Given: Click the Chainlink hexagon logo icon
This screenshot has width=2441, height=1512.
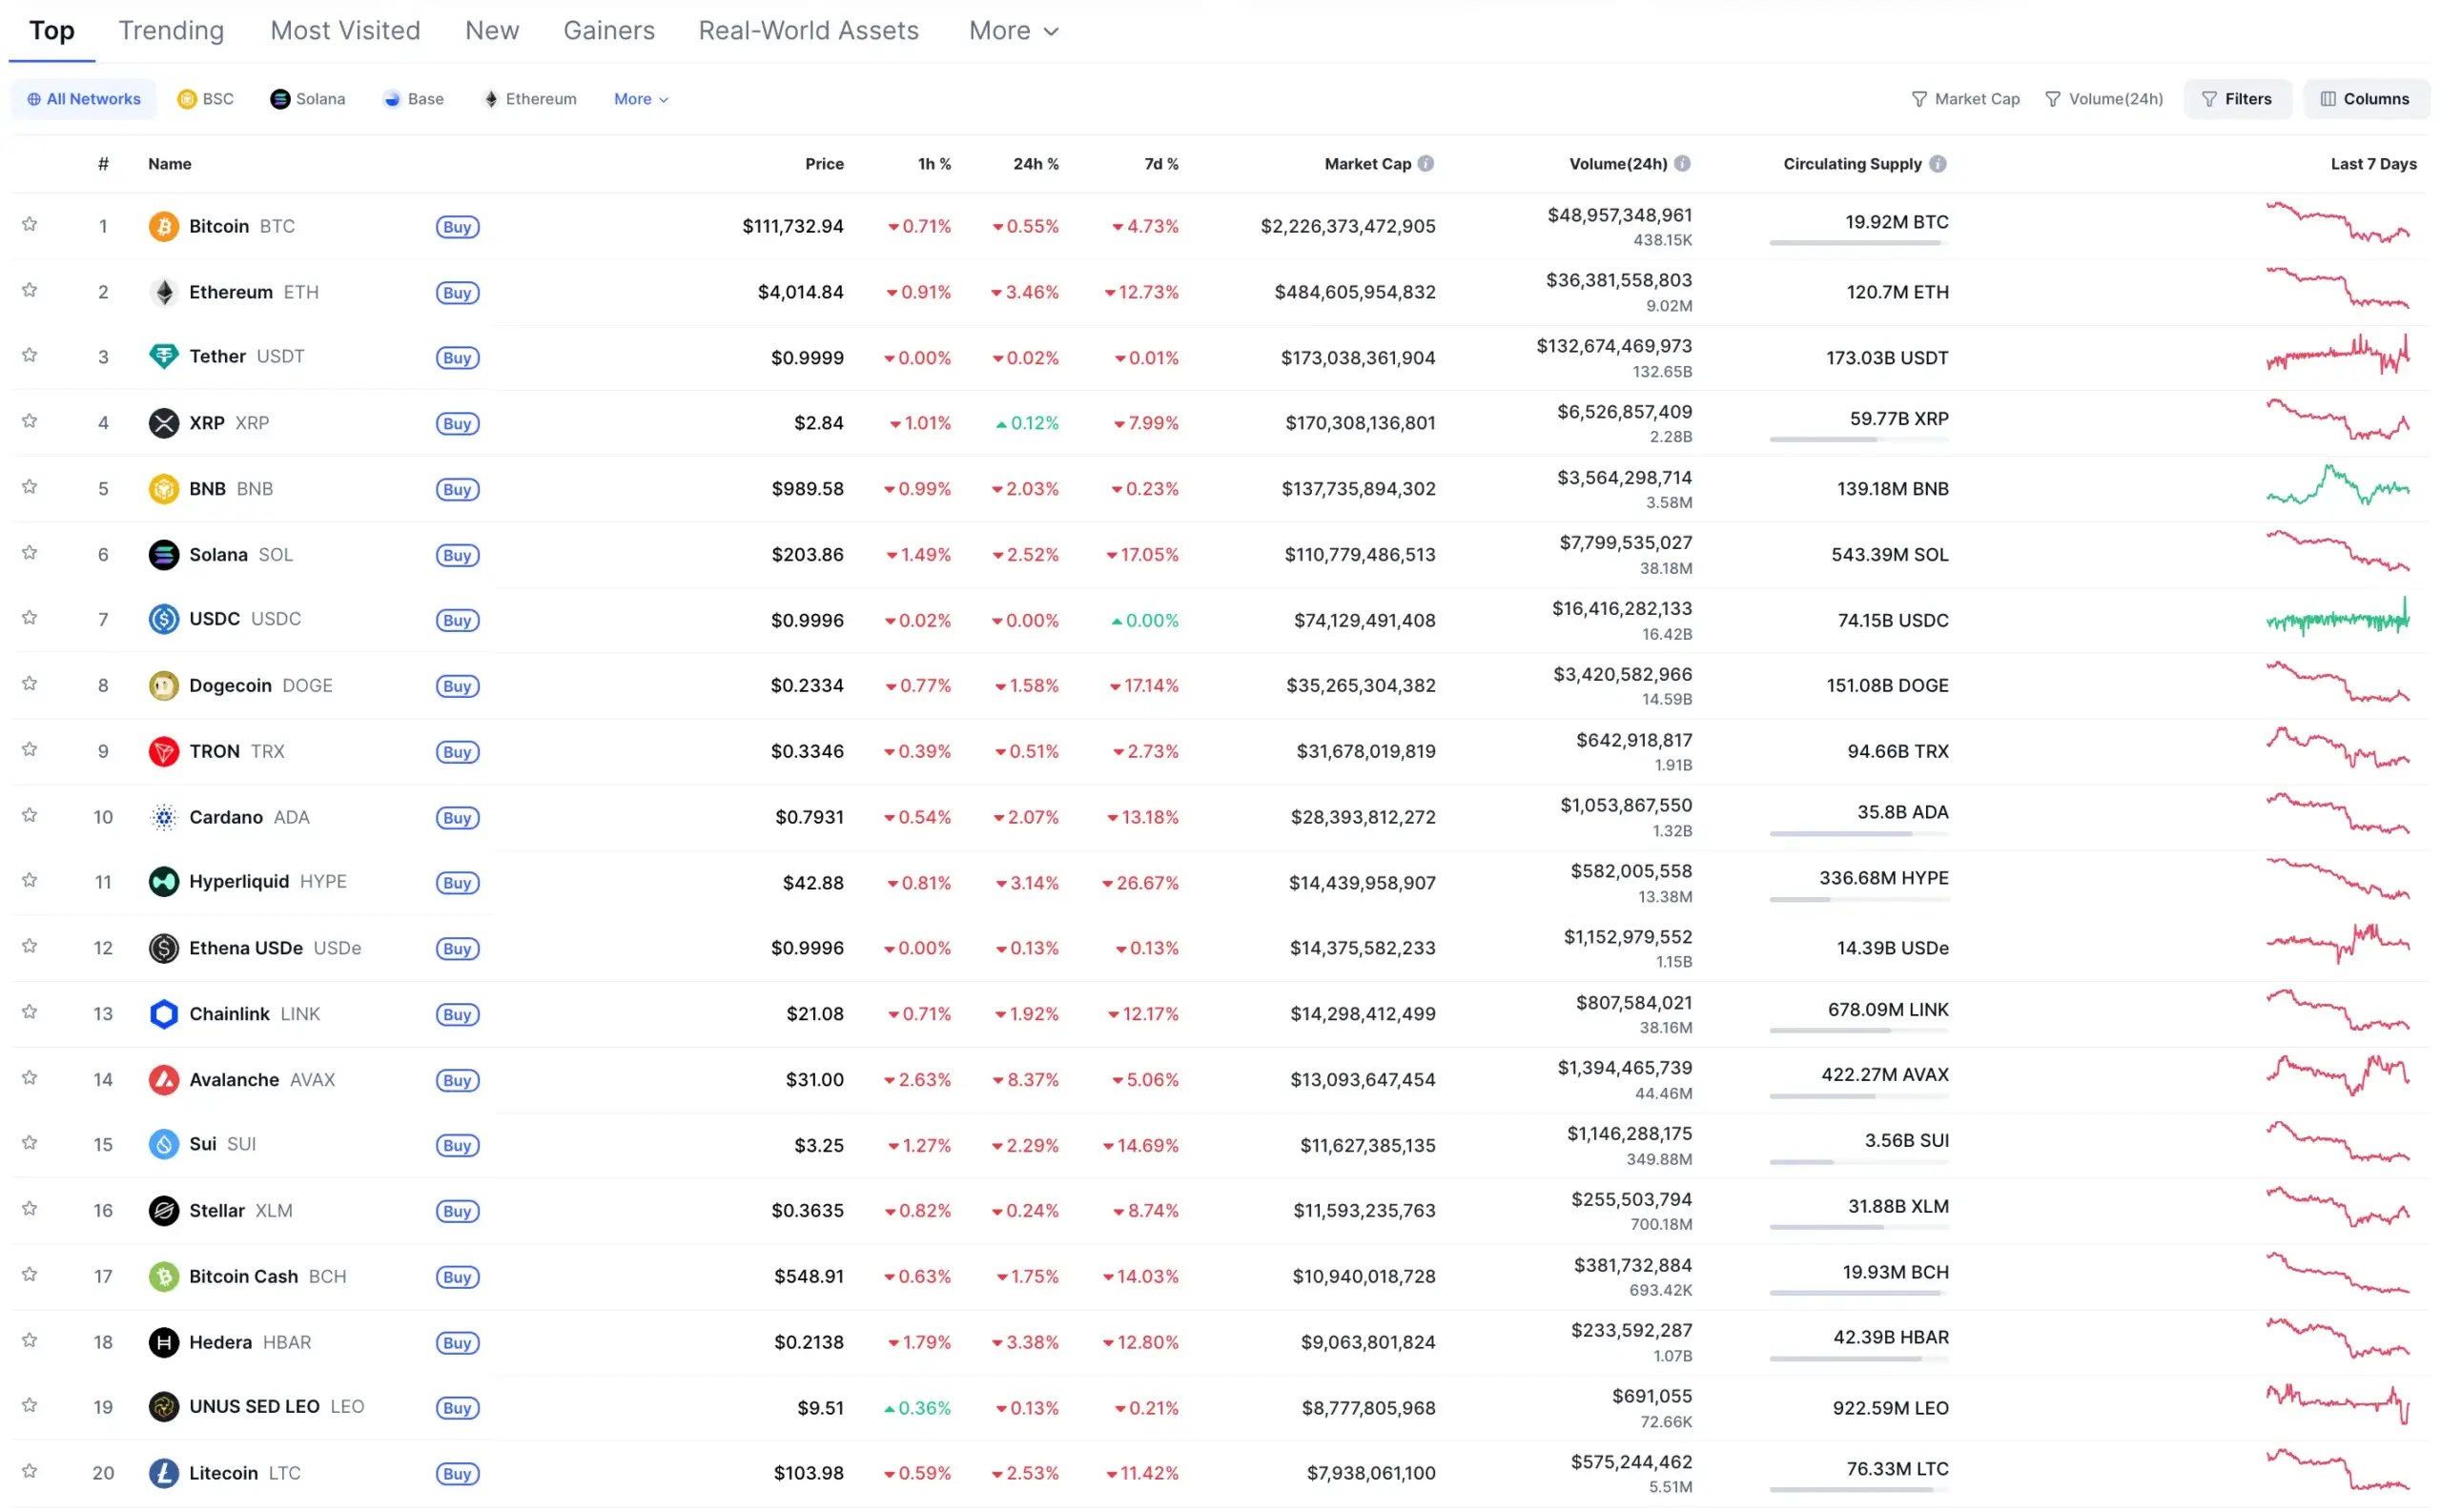Looking at the screenshot, I should (x=163, y=1013).
